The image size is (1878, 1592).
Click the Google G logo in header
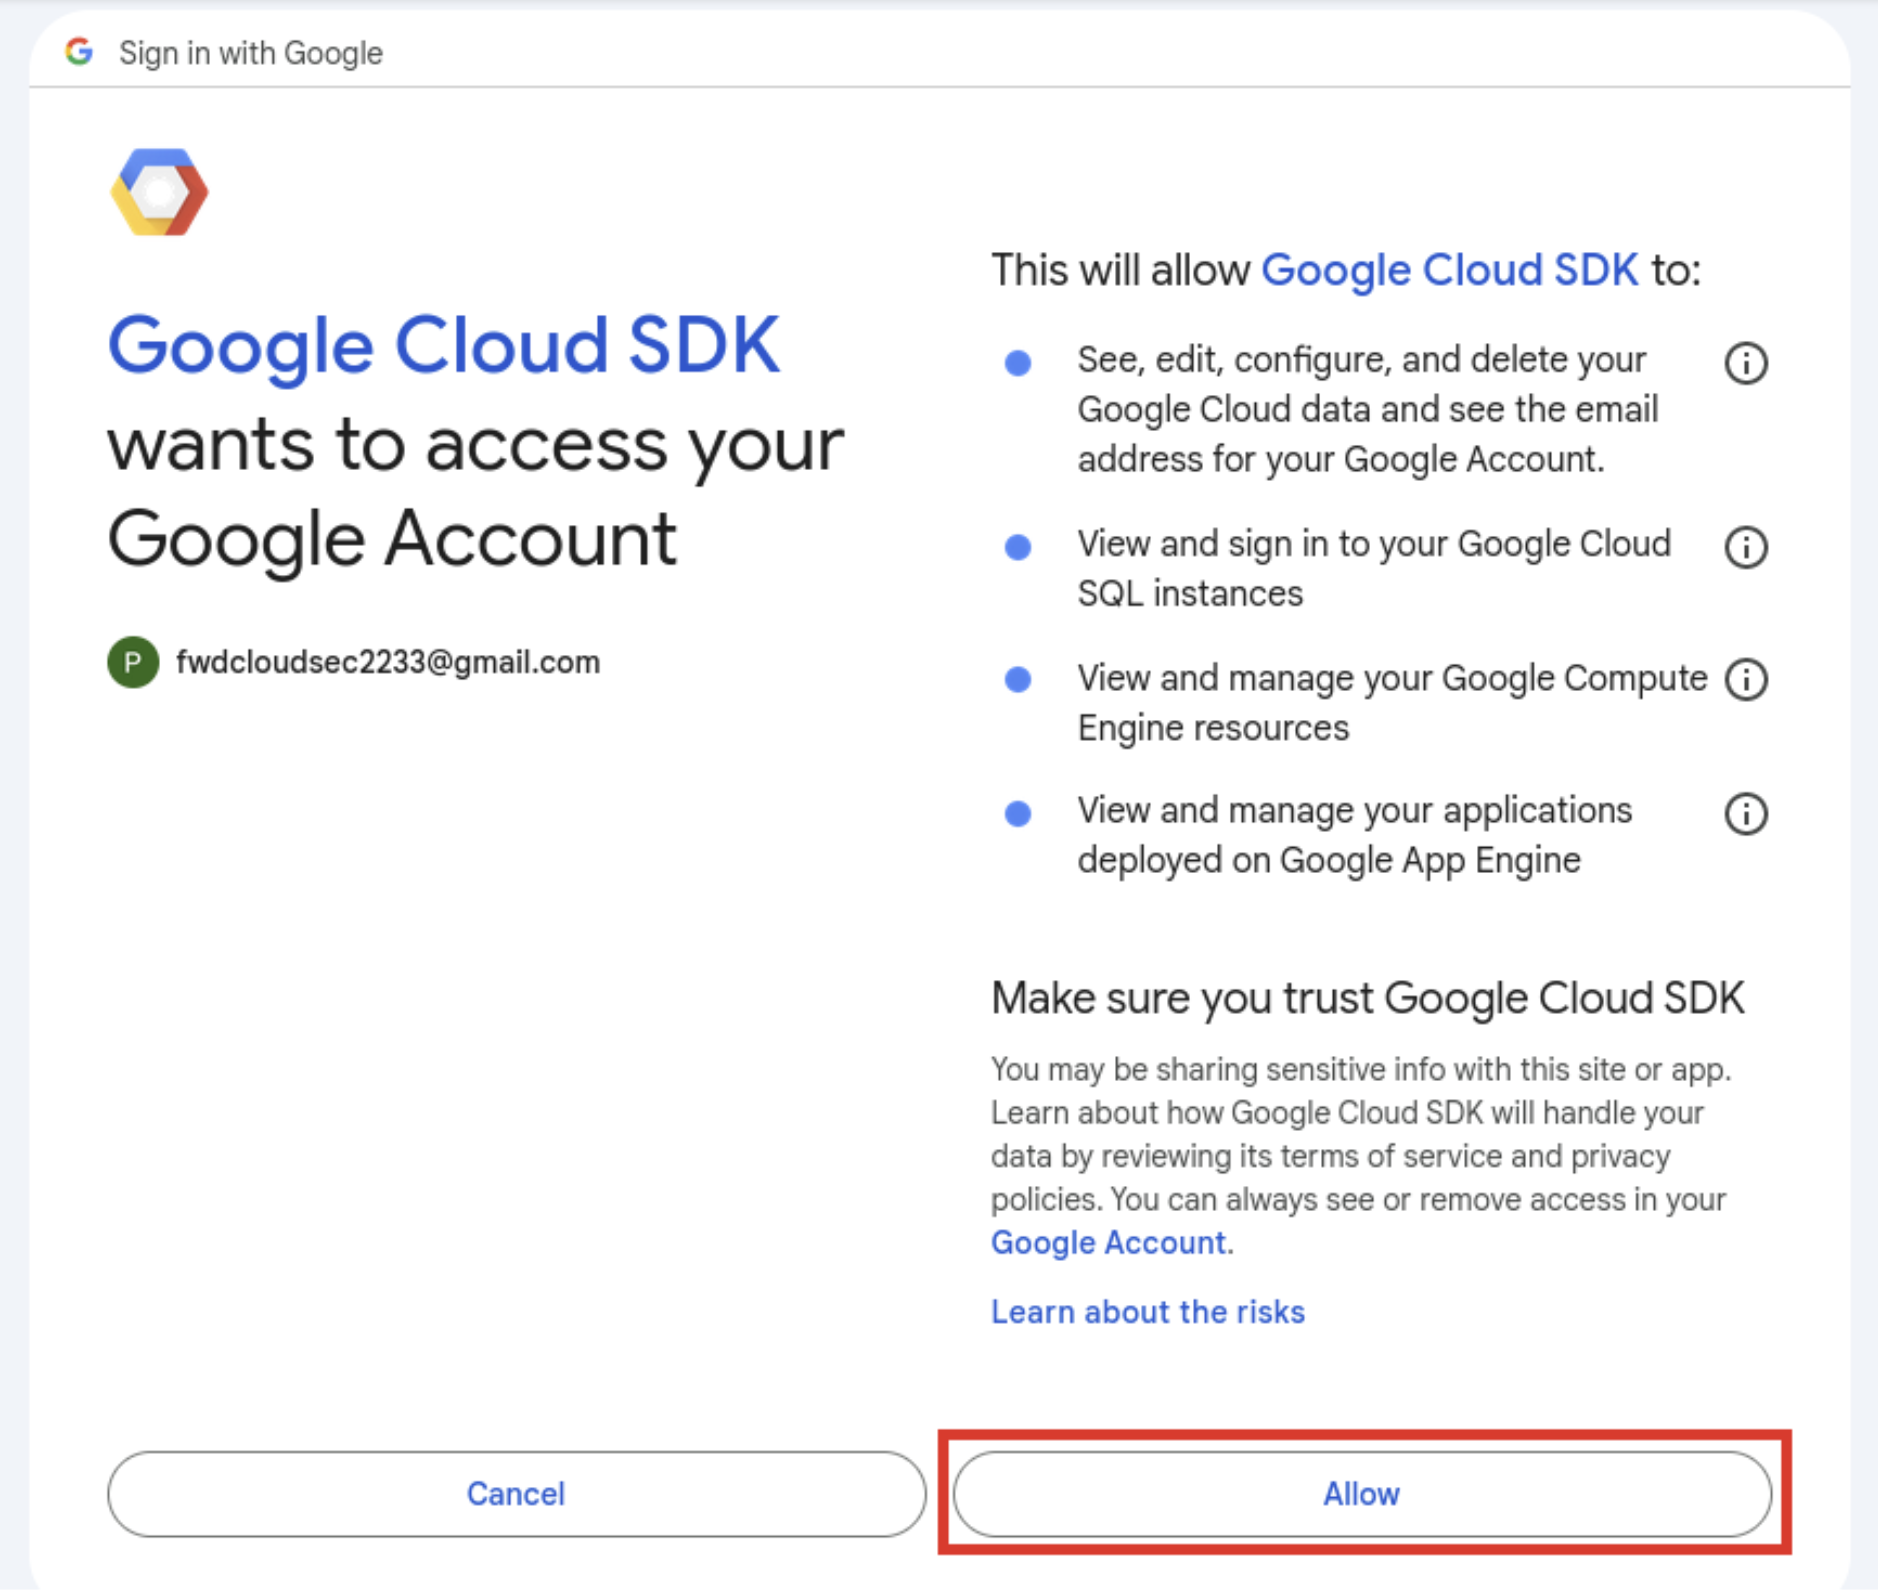click(79, 52)
